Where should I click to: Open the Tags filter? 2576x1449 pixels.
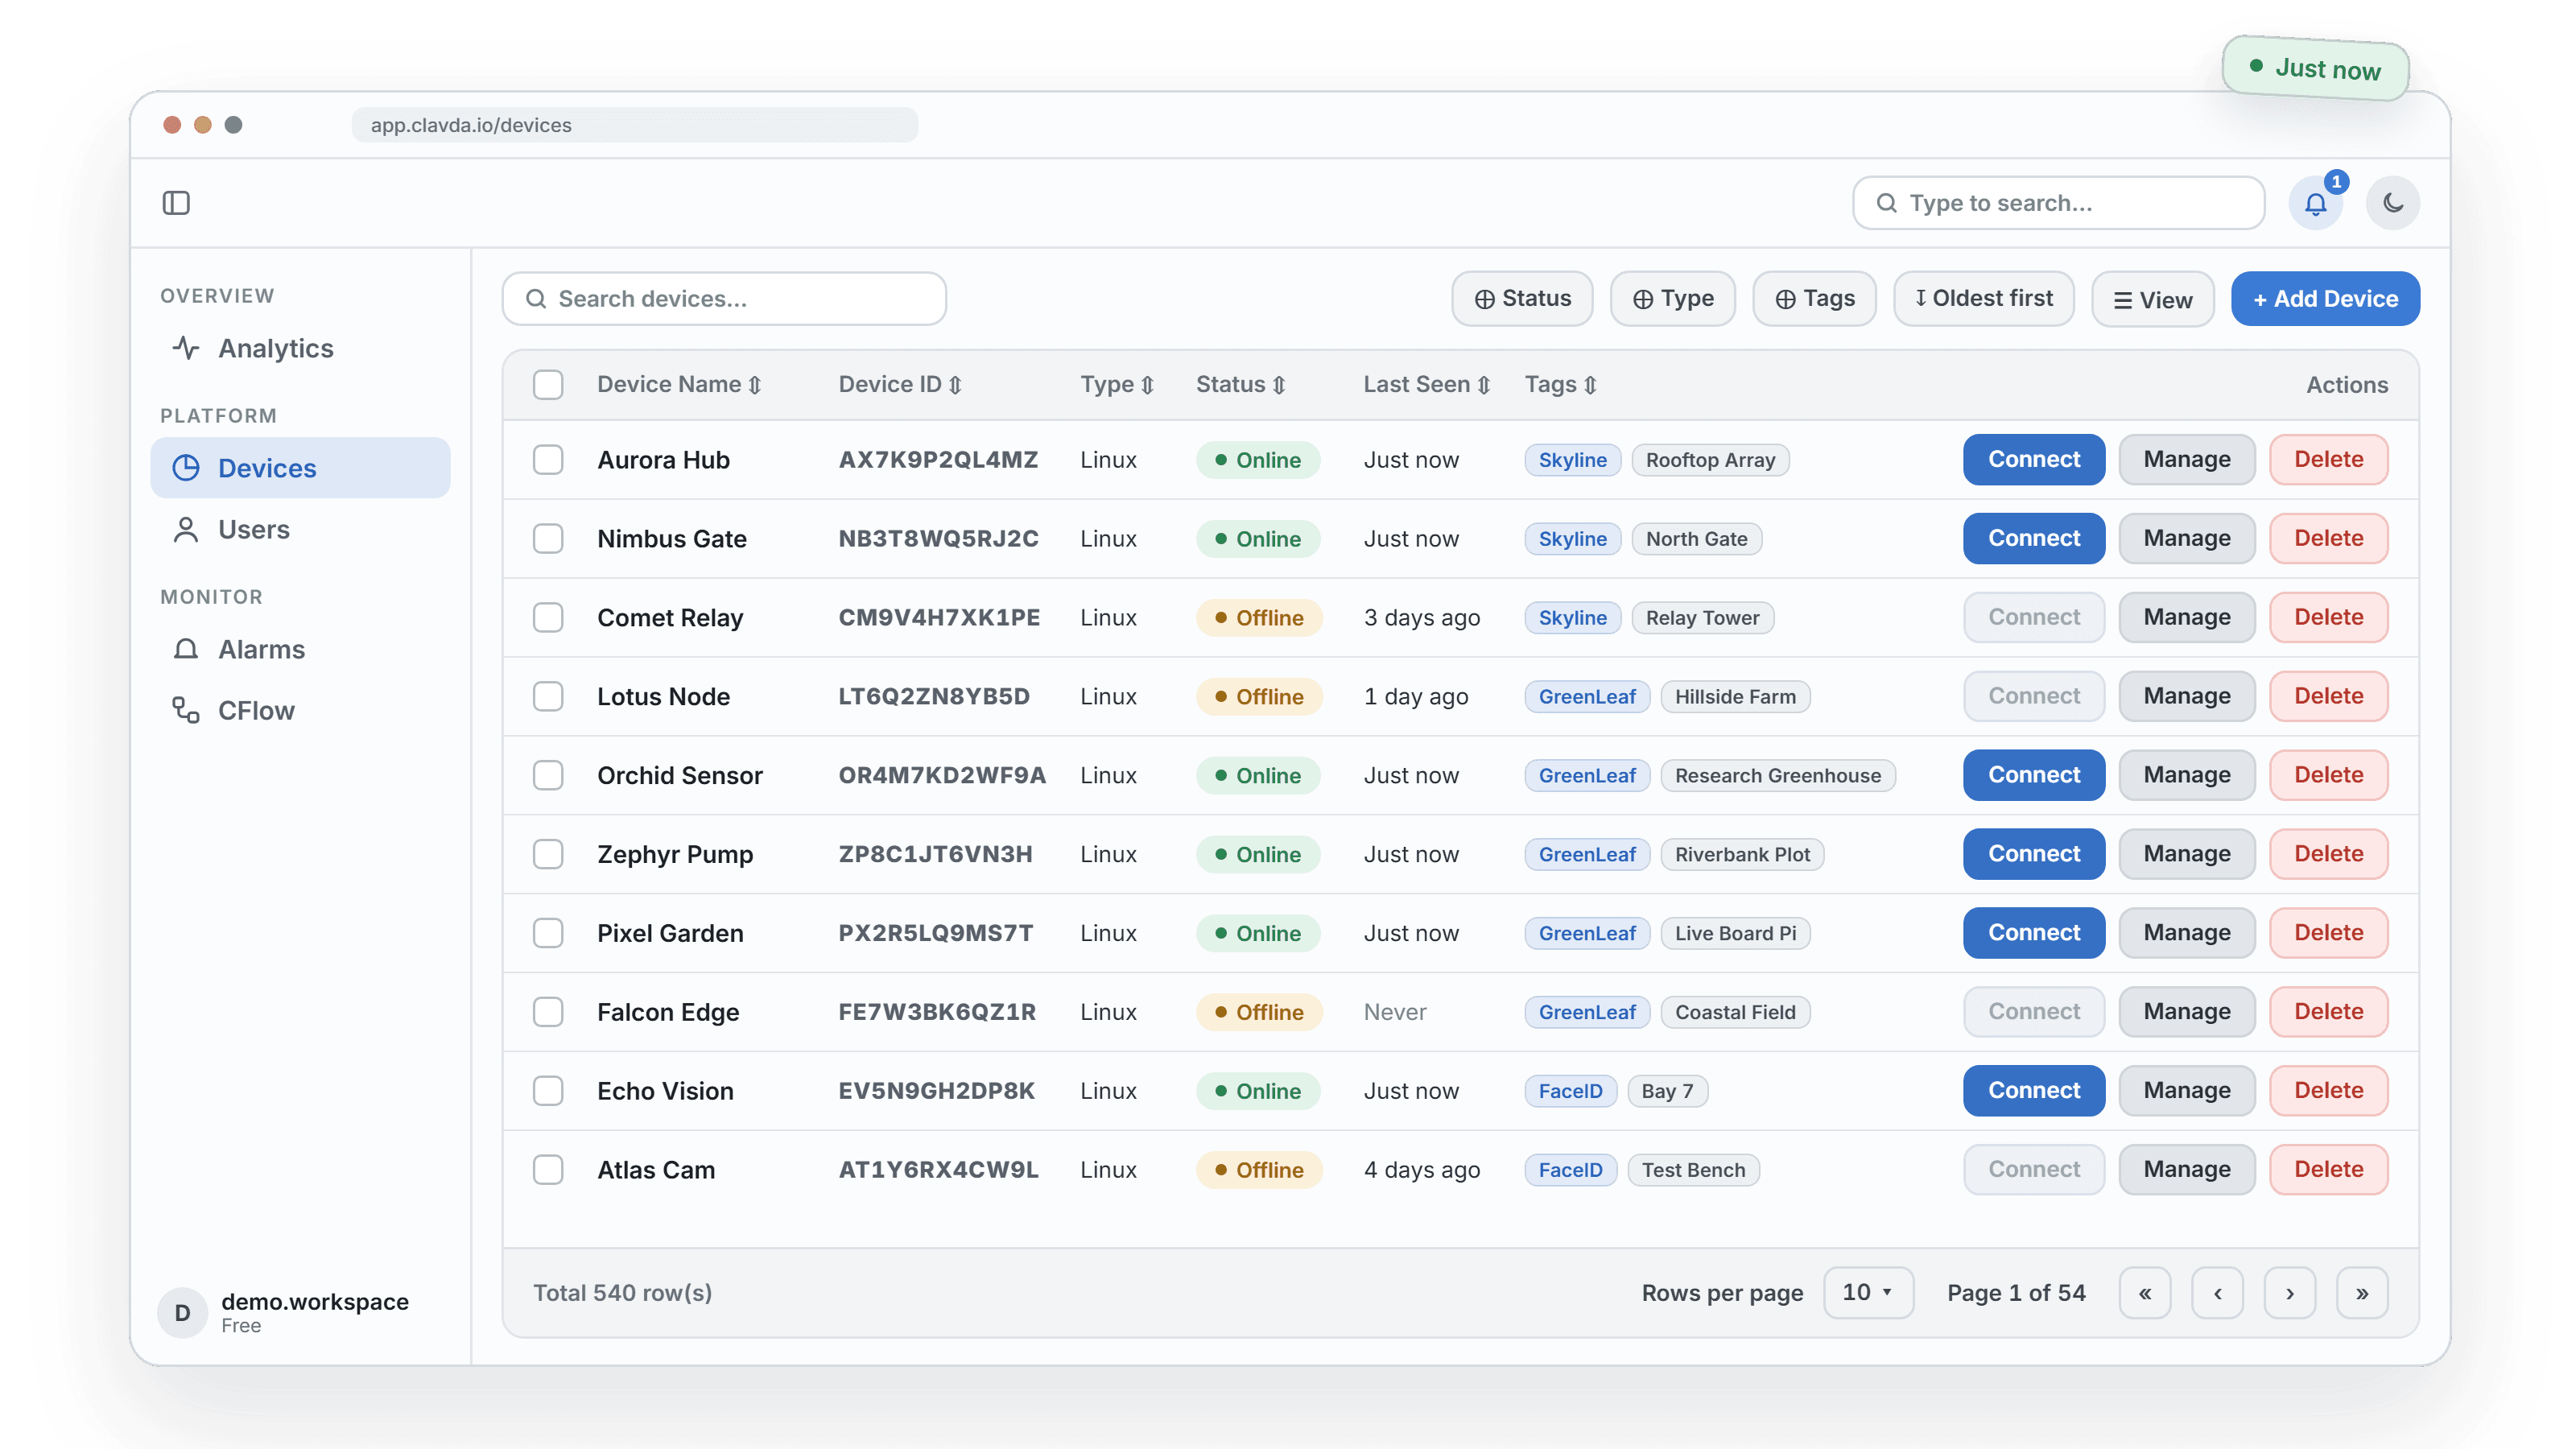(x=1814, y=299)
